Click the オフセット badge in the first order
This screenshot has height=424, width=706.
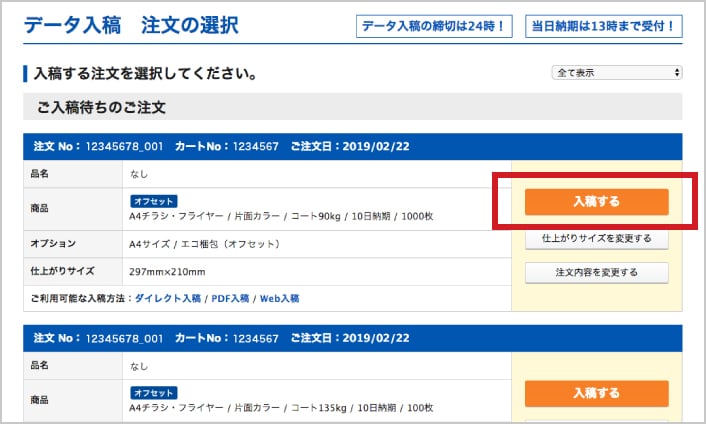coord(153,201)
